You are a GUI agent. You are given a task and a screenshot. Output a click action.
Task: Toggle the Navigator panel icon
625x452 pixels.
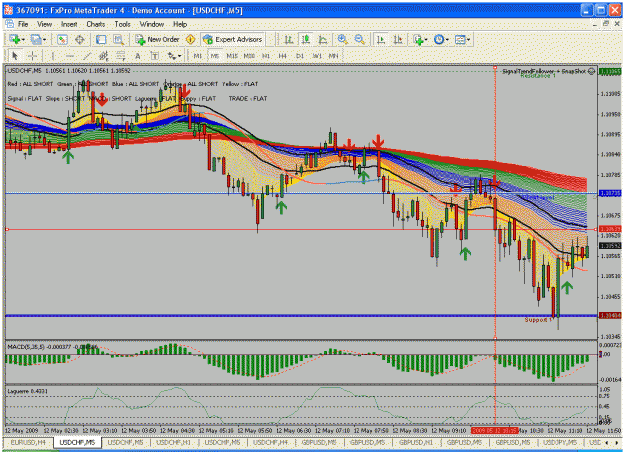click(101, 39)
